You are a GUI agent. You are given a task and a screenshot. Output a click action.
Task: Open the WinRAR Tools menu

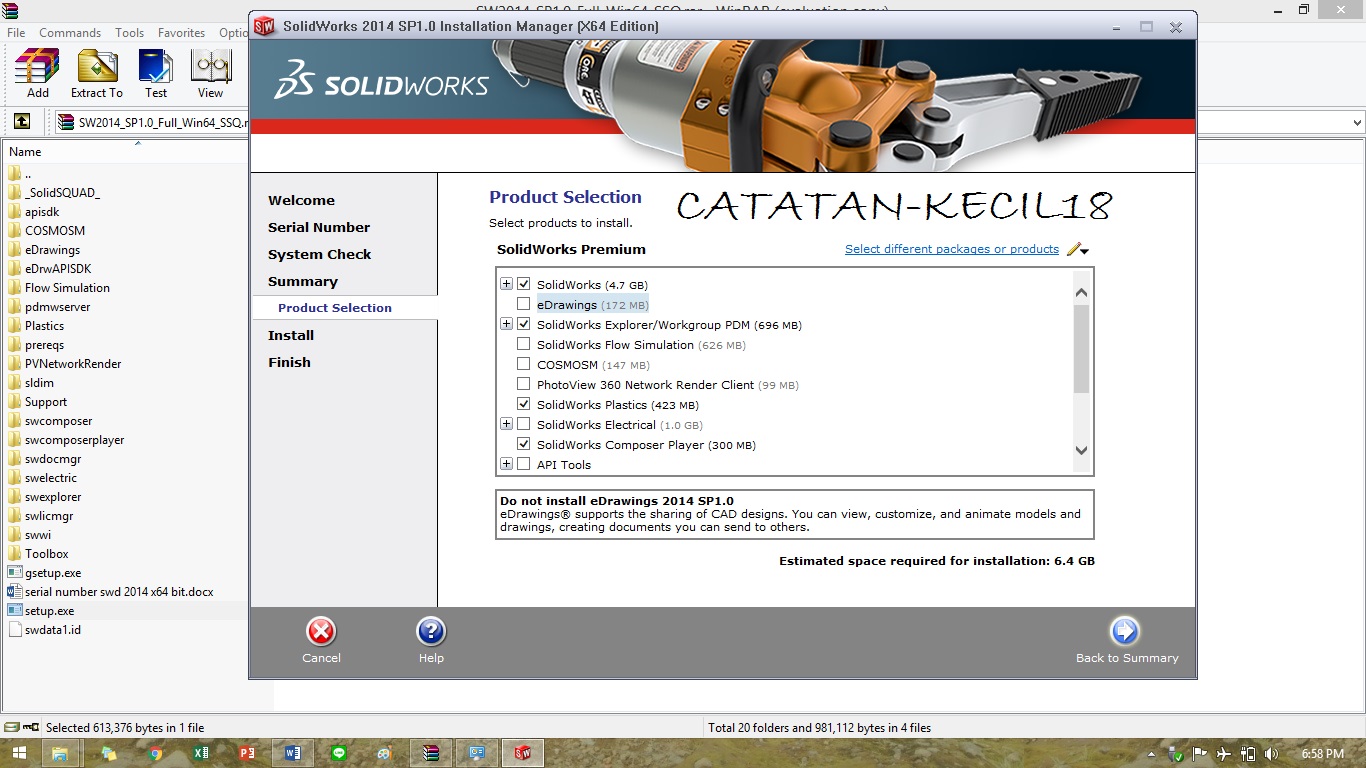point(130,32)
